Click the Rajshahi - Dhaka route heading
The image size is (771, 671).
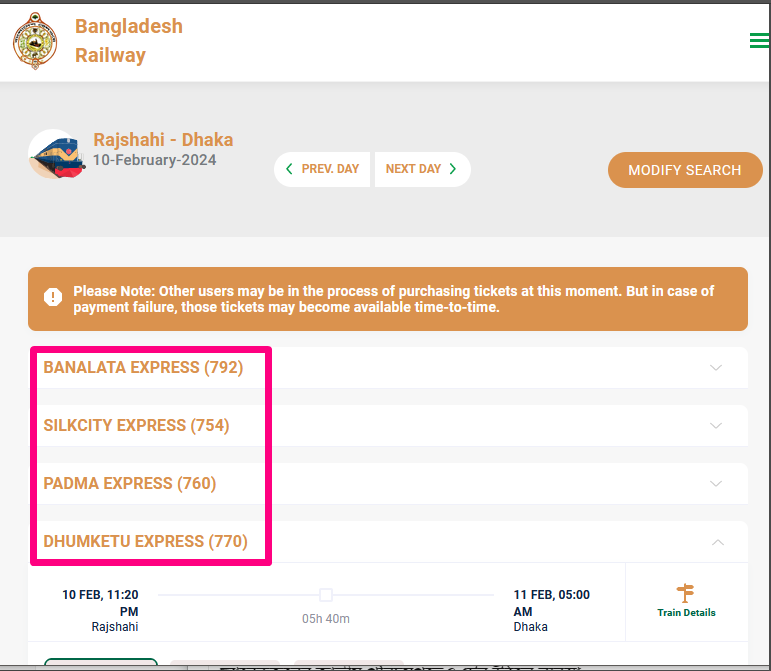point(163,140)
